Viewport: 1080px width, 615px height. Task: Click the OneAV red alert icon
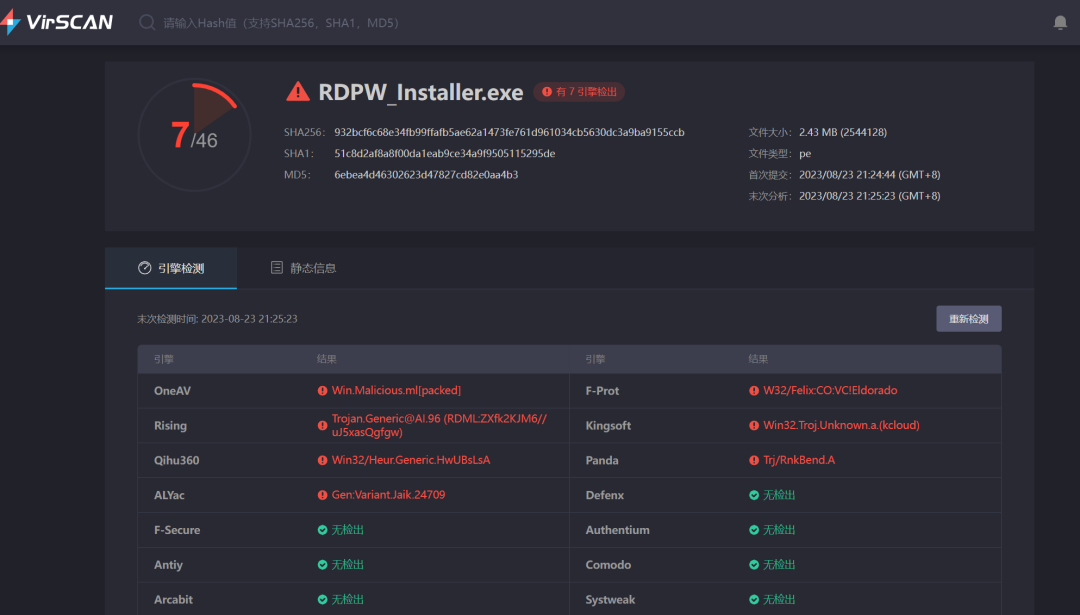[x=323, y=391]
